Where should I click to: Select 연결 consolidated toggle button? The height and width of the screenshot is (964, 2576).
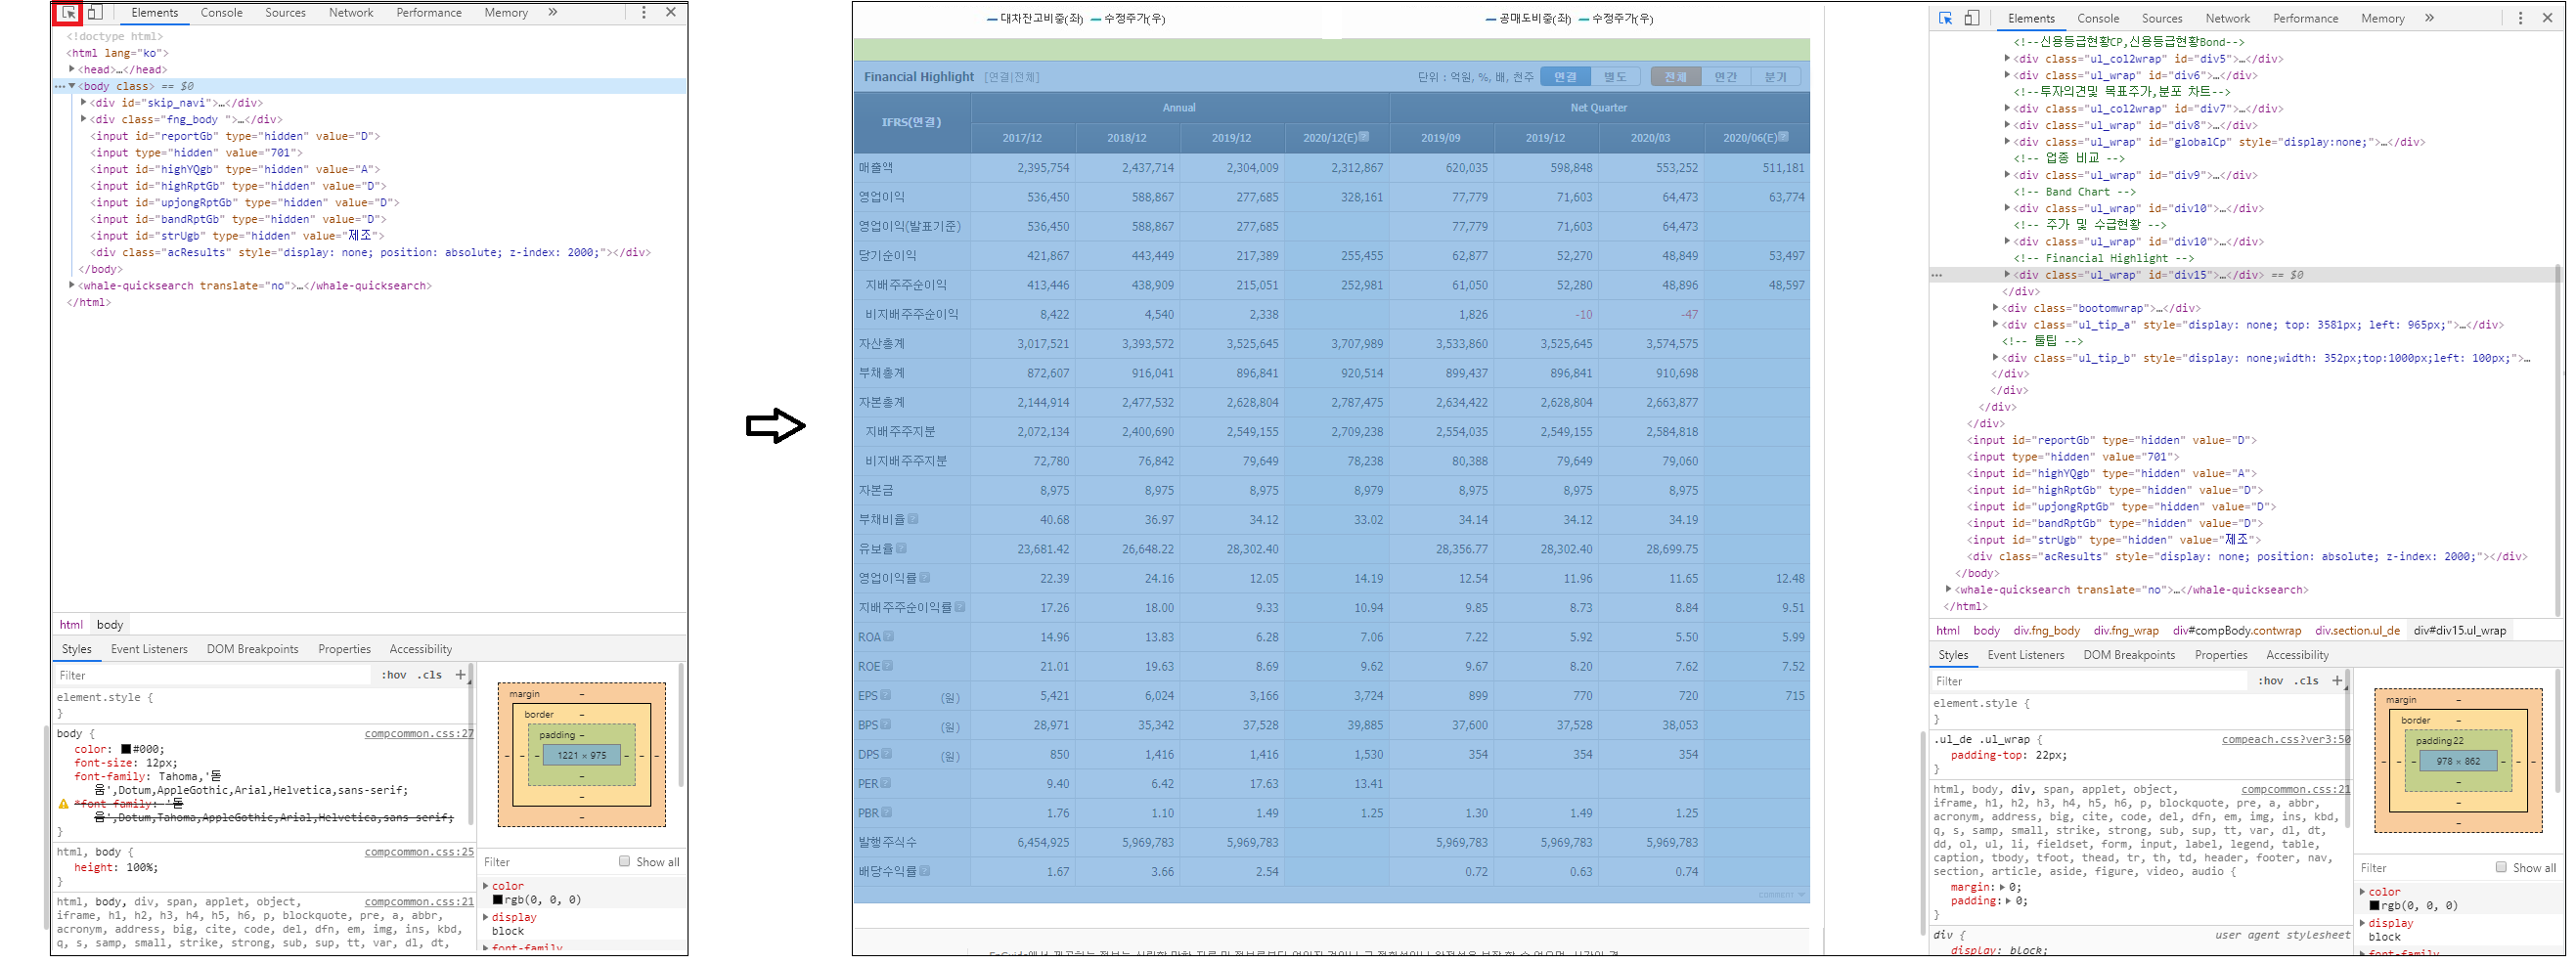coord(1565,77)
